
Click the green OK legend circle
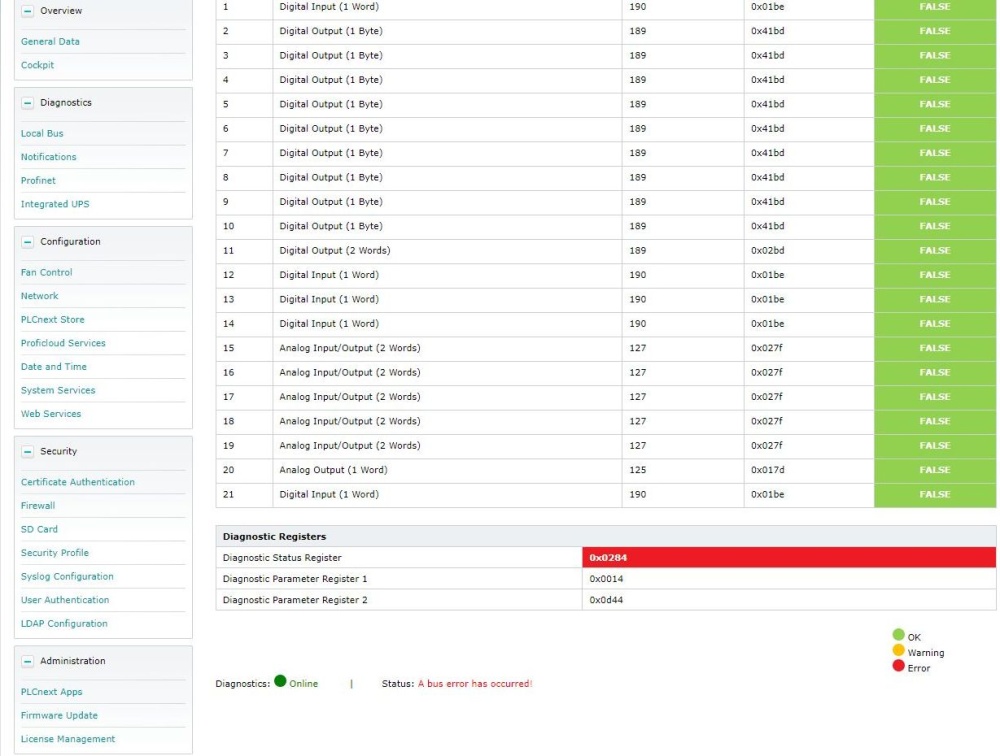coord(898,635)
